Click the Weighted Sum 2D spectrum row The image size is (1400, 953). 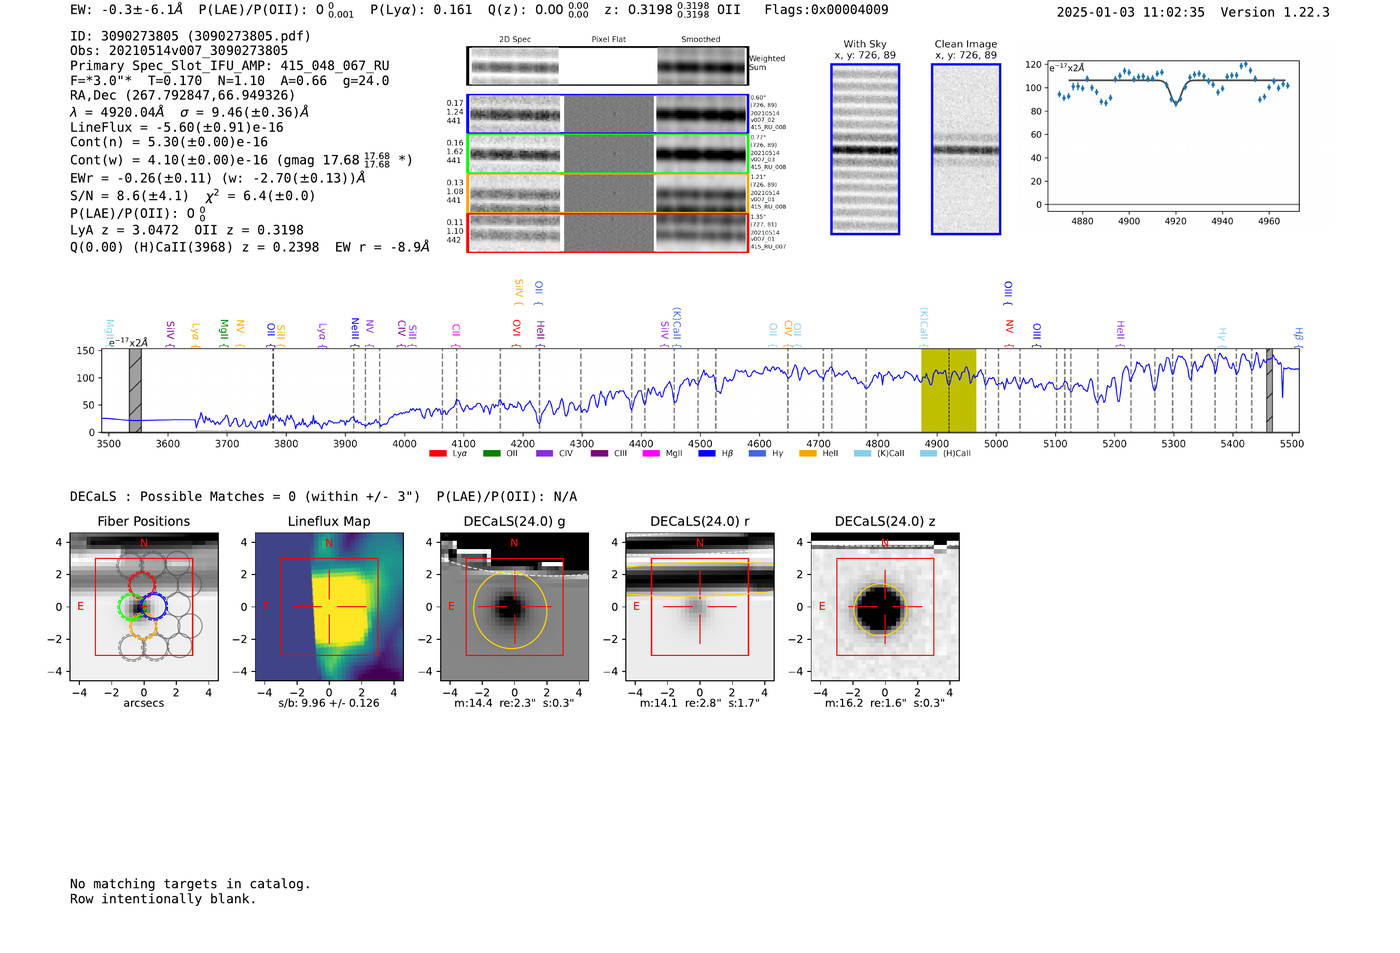point(607,66)
